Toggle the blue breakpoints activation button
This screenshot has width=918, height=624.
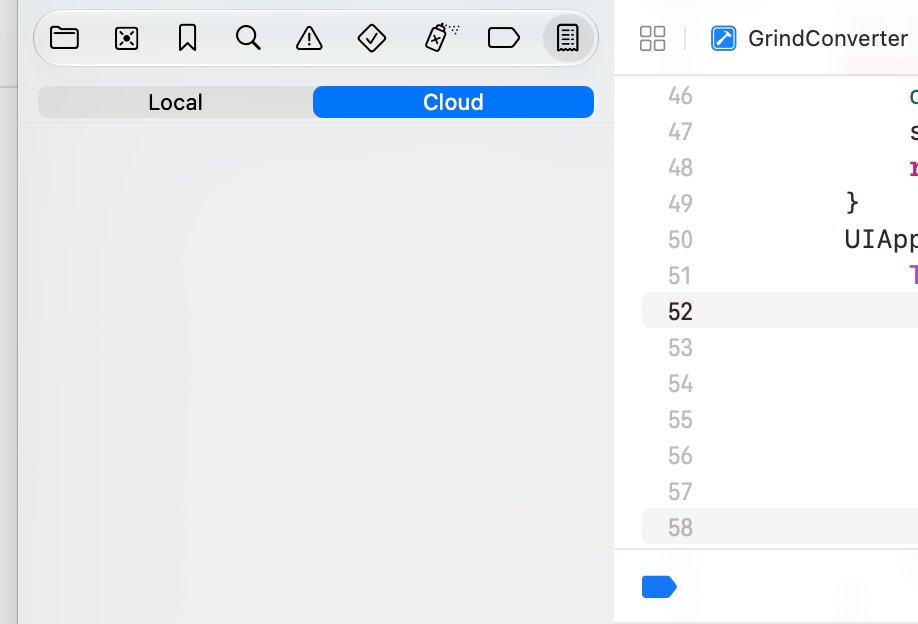[x=659, y=587]
